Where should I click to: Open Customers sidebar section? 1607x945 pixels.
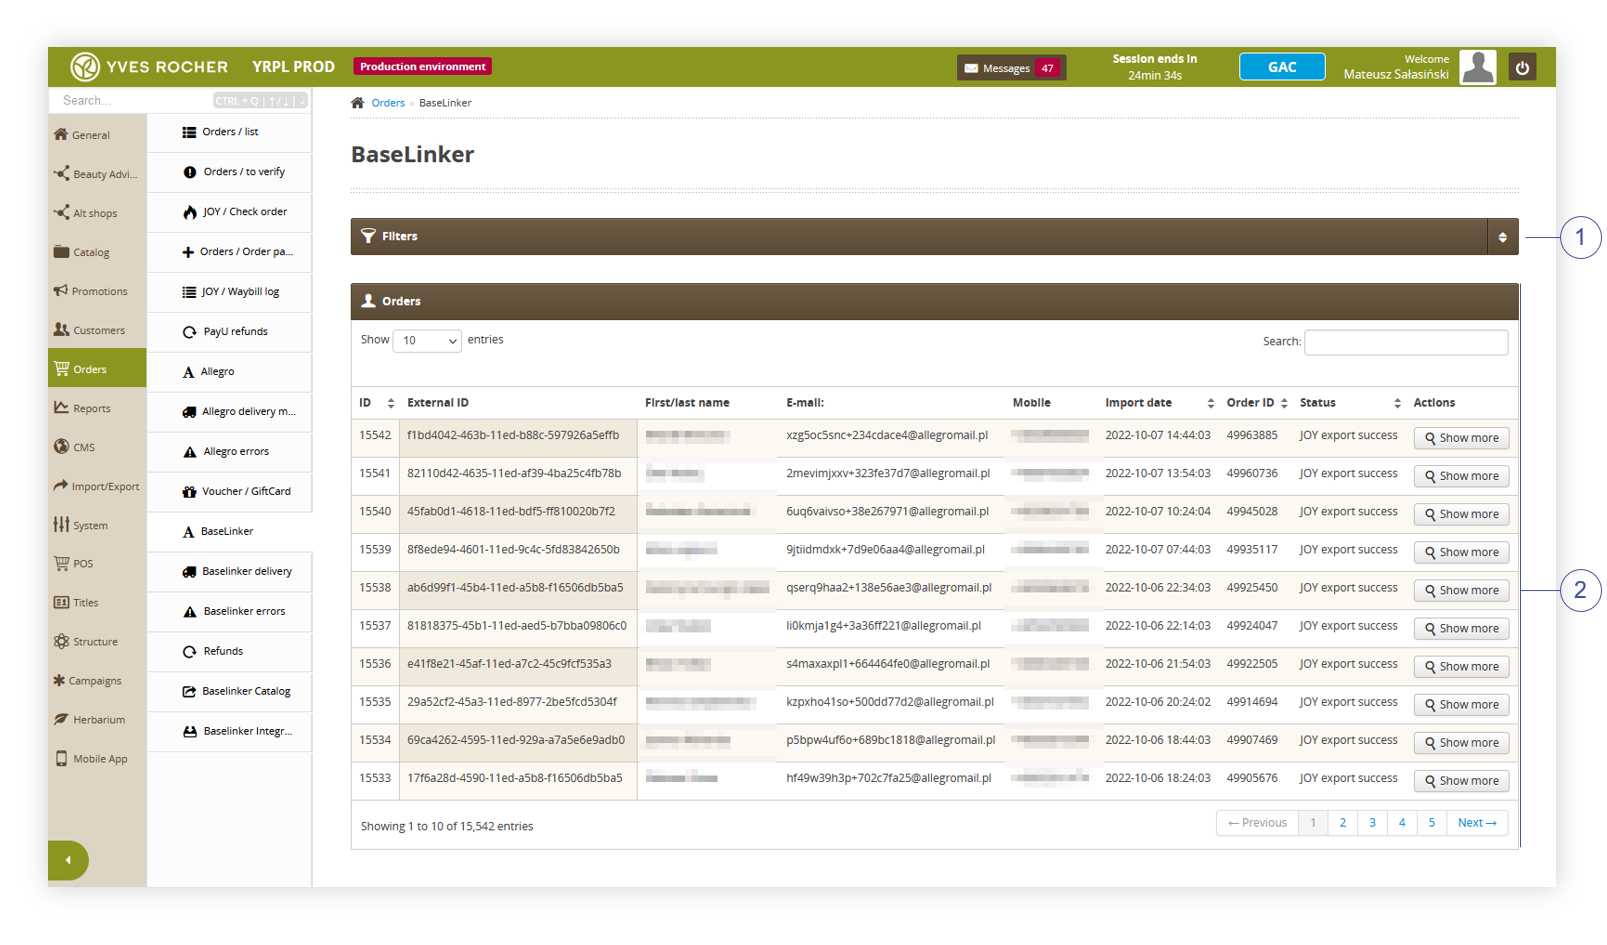click(97, 330)
